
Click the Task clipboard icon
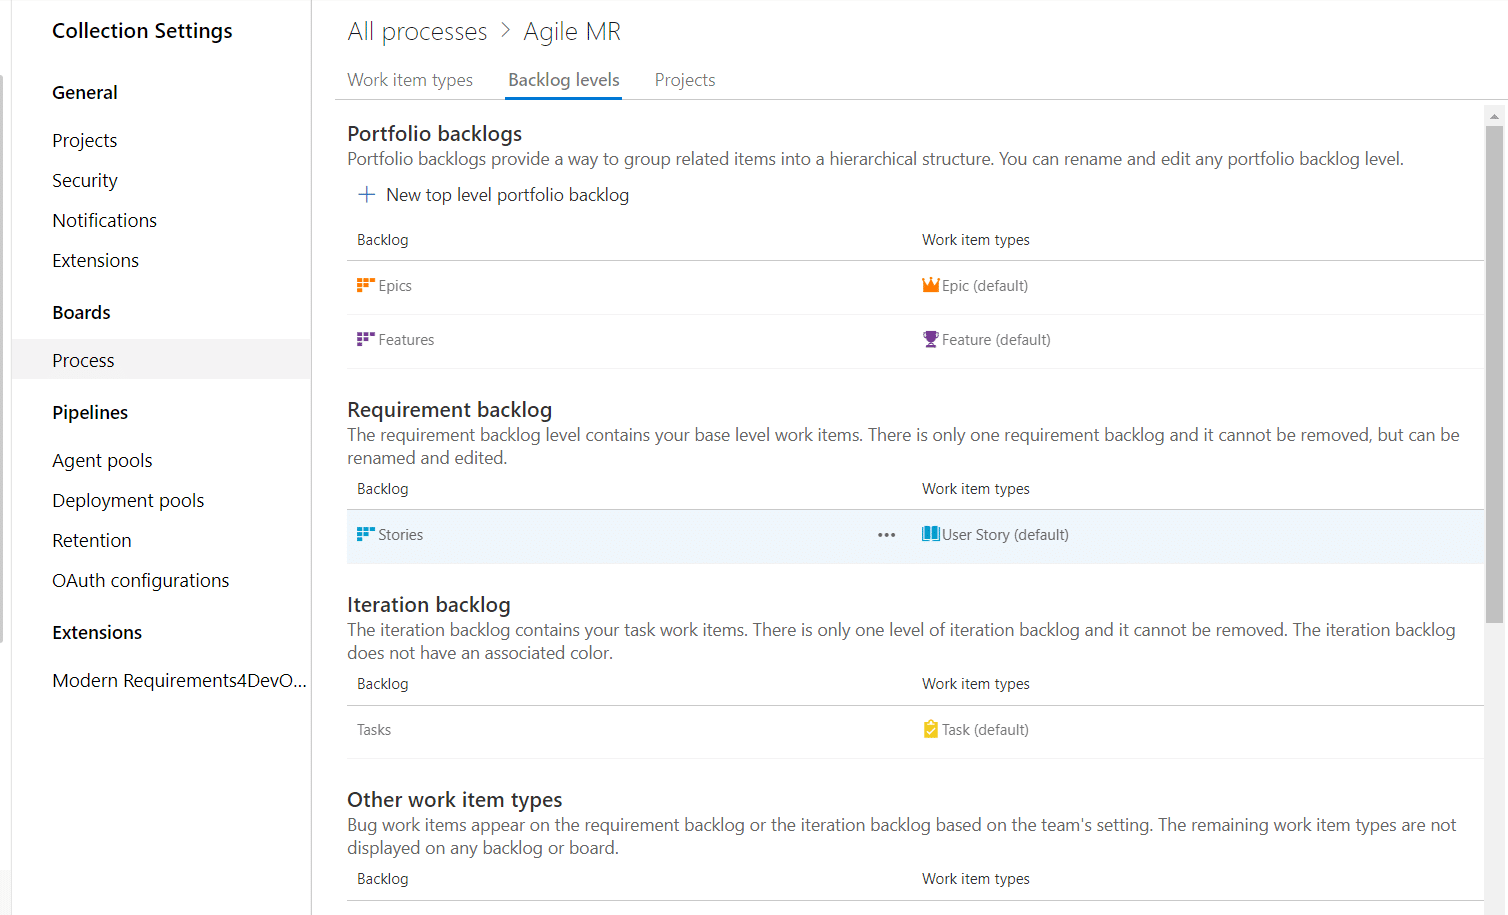[930, 729]
